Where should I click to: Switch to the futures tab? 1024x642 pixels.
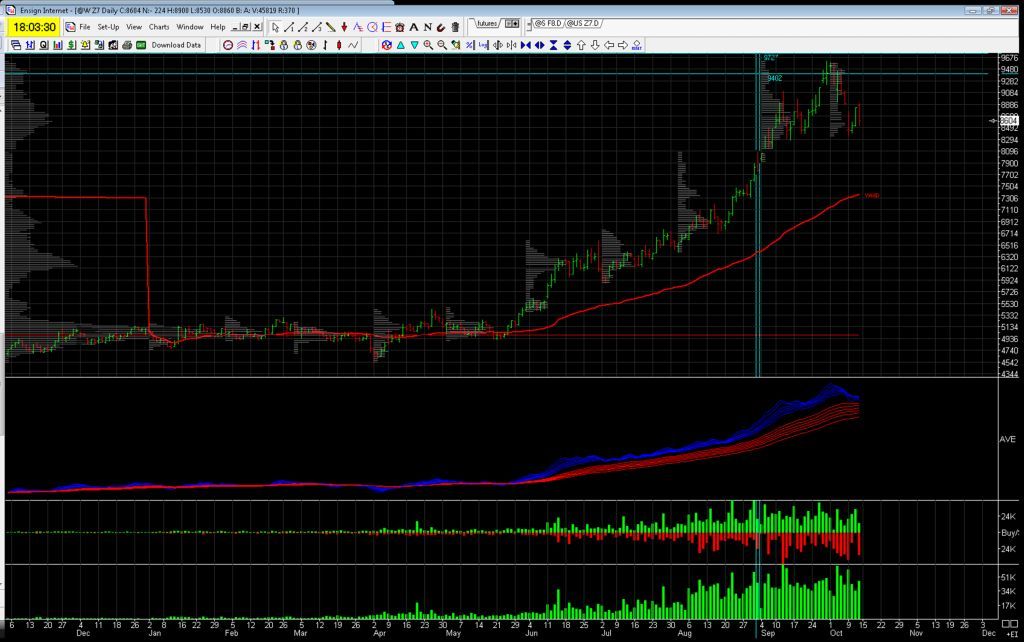(x=487, y=24)
